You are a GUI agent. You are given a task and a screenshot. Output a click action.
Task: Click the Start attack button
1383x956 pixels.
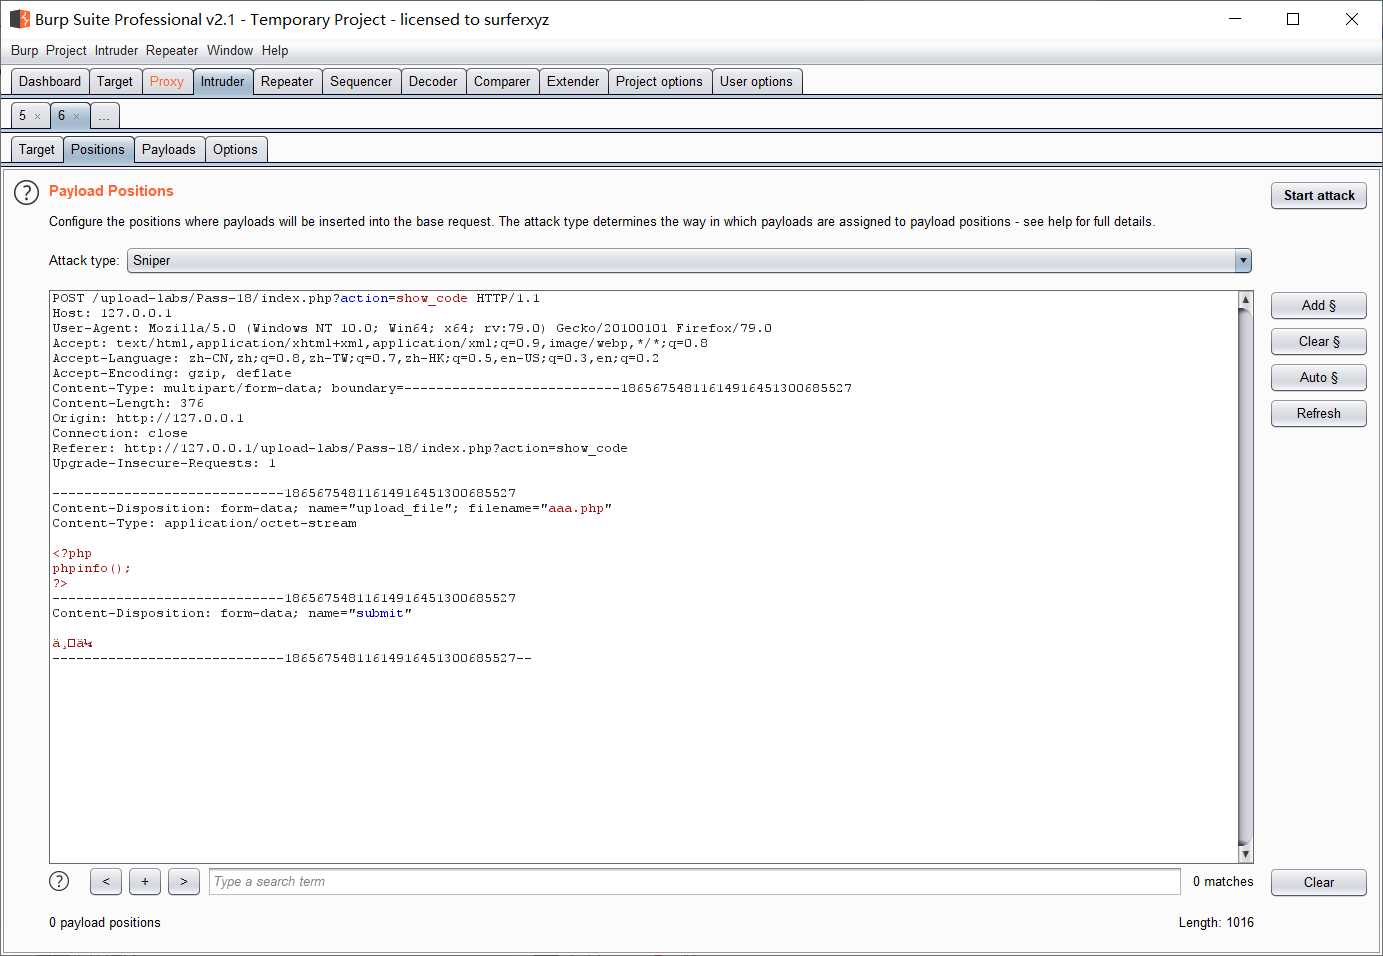[1319, 196]
